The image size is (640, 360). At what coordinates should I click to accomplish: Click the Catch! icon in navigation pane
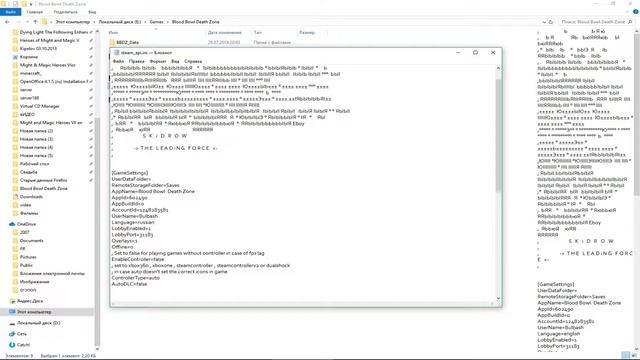12,345
